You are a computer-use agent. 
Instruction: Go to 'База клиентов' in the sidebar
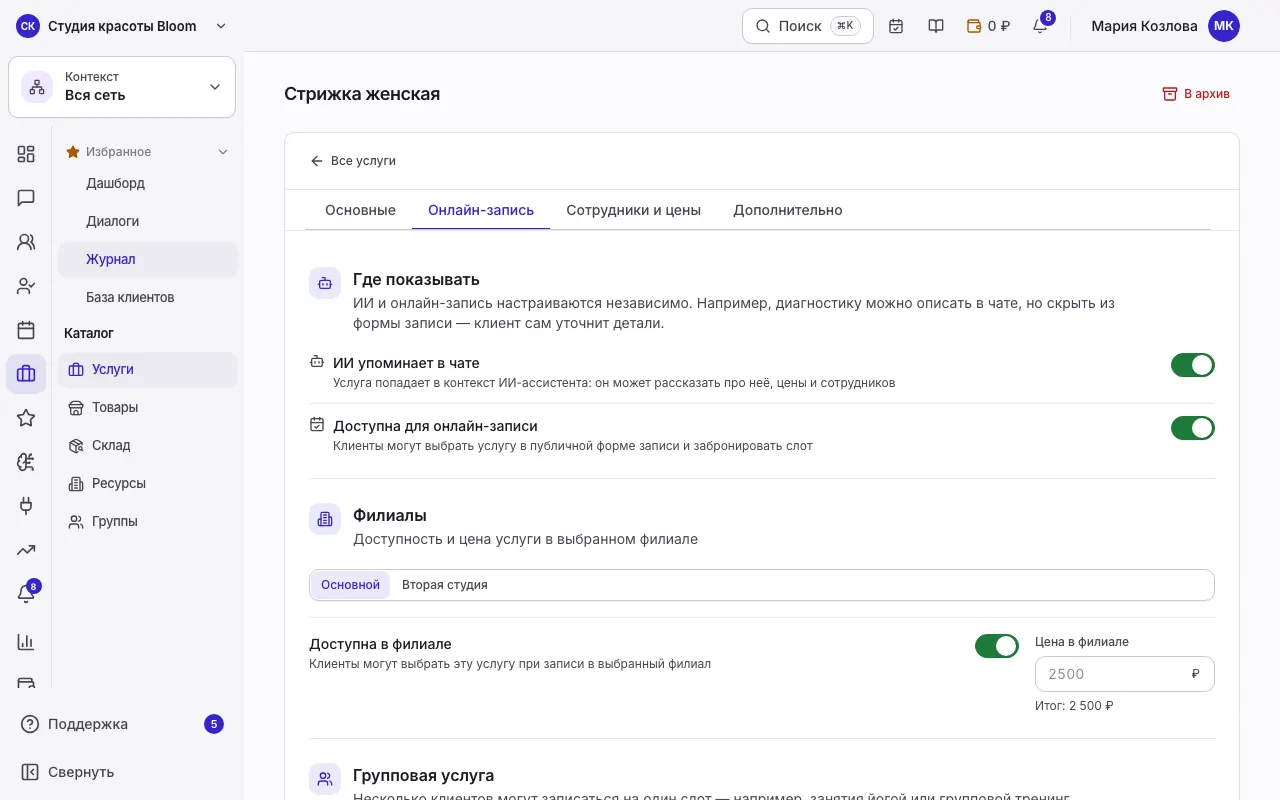(x=148, y=297)
